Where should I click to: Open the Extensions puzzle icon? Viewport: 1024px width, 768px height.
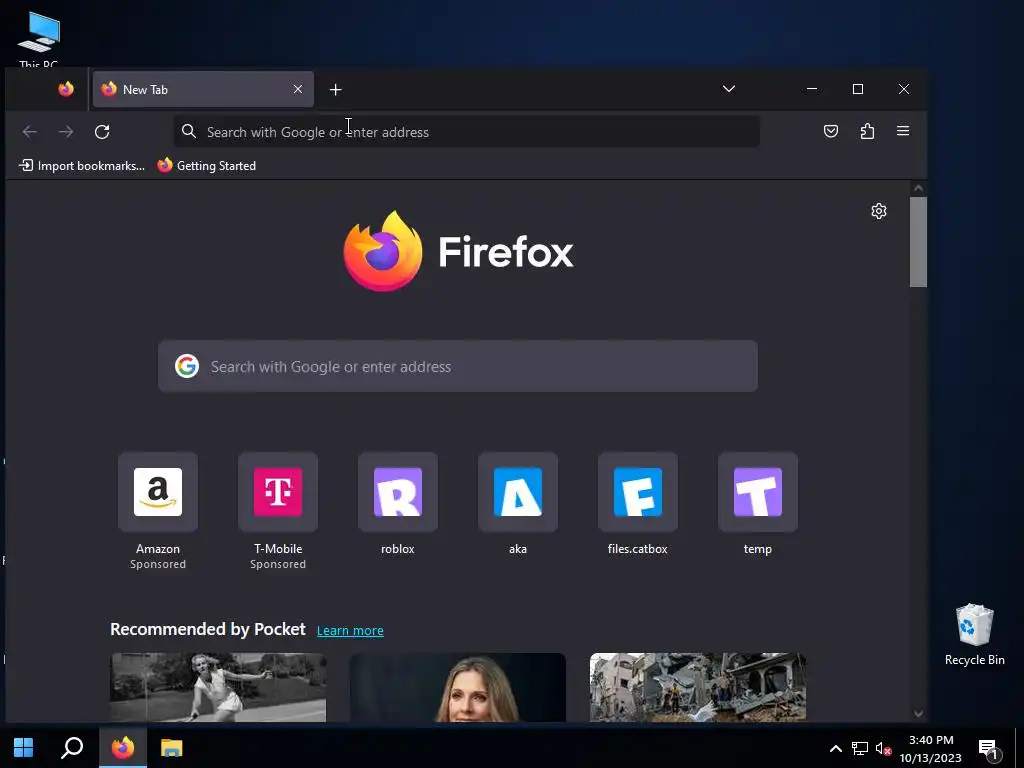pyautogui.click(x=867, y=131)
